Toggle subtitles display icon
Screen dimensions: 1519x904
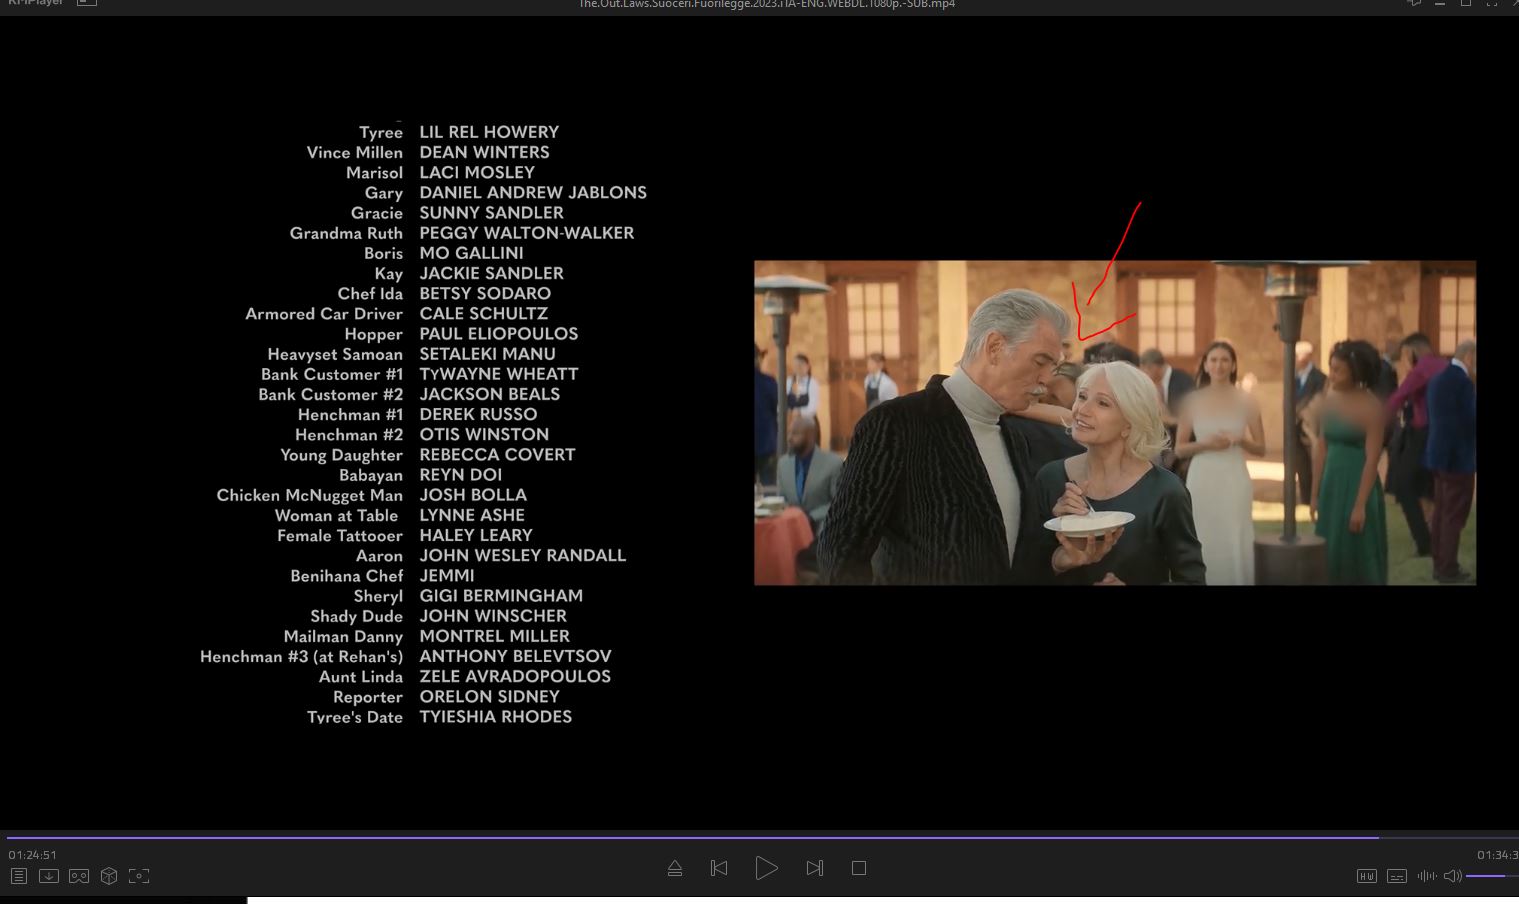pos(1397,876)
